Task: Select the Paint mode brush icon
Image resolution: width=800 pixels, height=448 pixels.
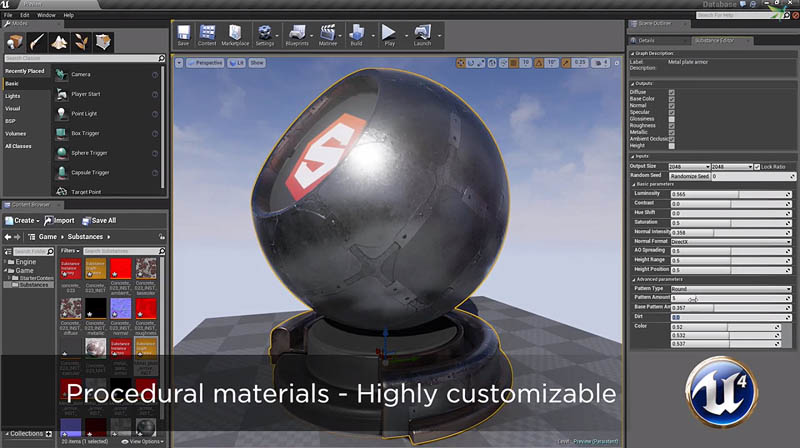Action: tap(37, 42)
